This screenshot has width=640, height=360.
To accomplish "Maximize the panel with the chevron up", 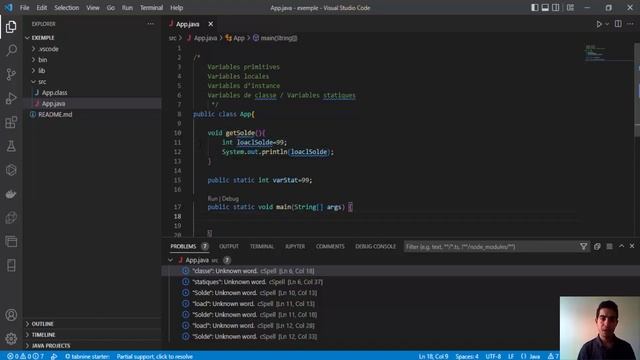I will [x=621, y=246].
